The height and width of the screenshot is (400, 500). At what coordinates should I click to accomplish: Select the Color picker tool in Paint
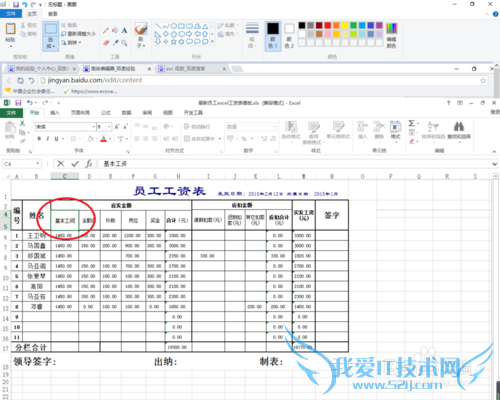click(115, 43)
